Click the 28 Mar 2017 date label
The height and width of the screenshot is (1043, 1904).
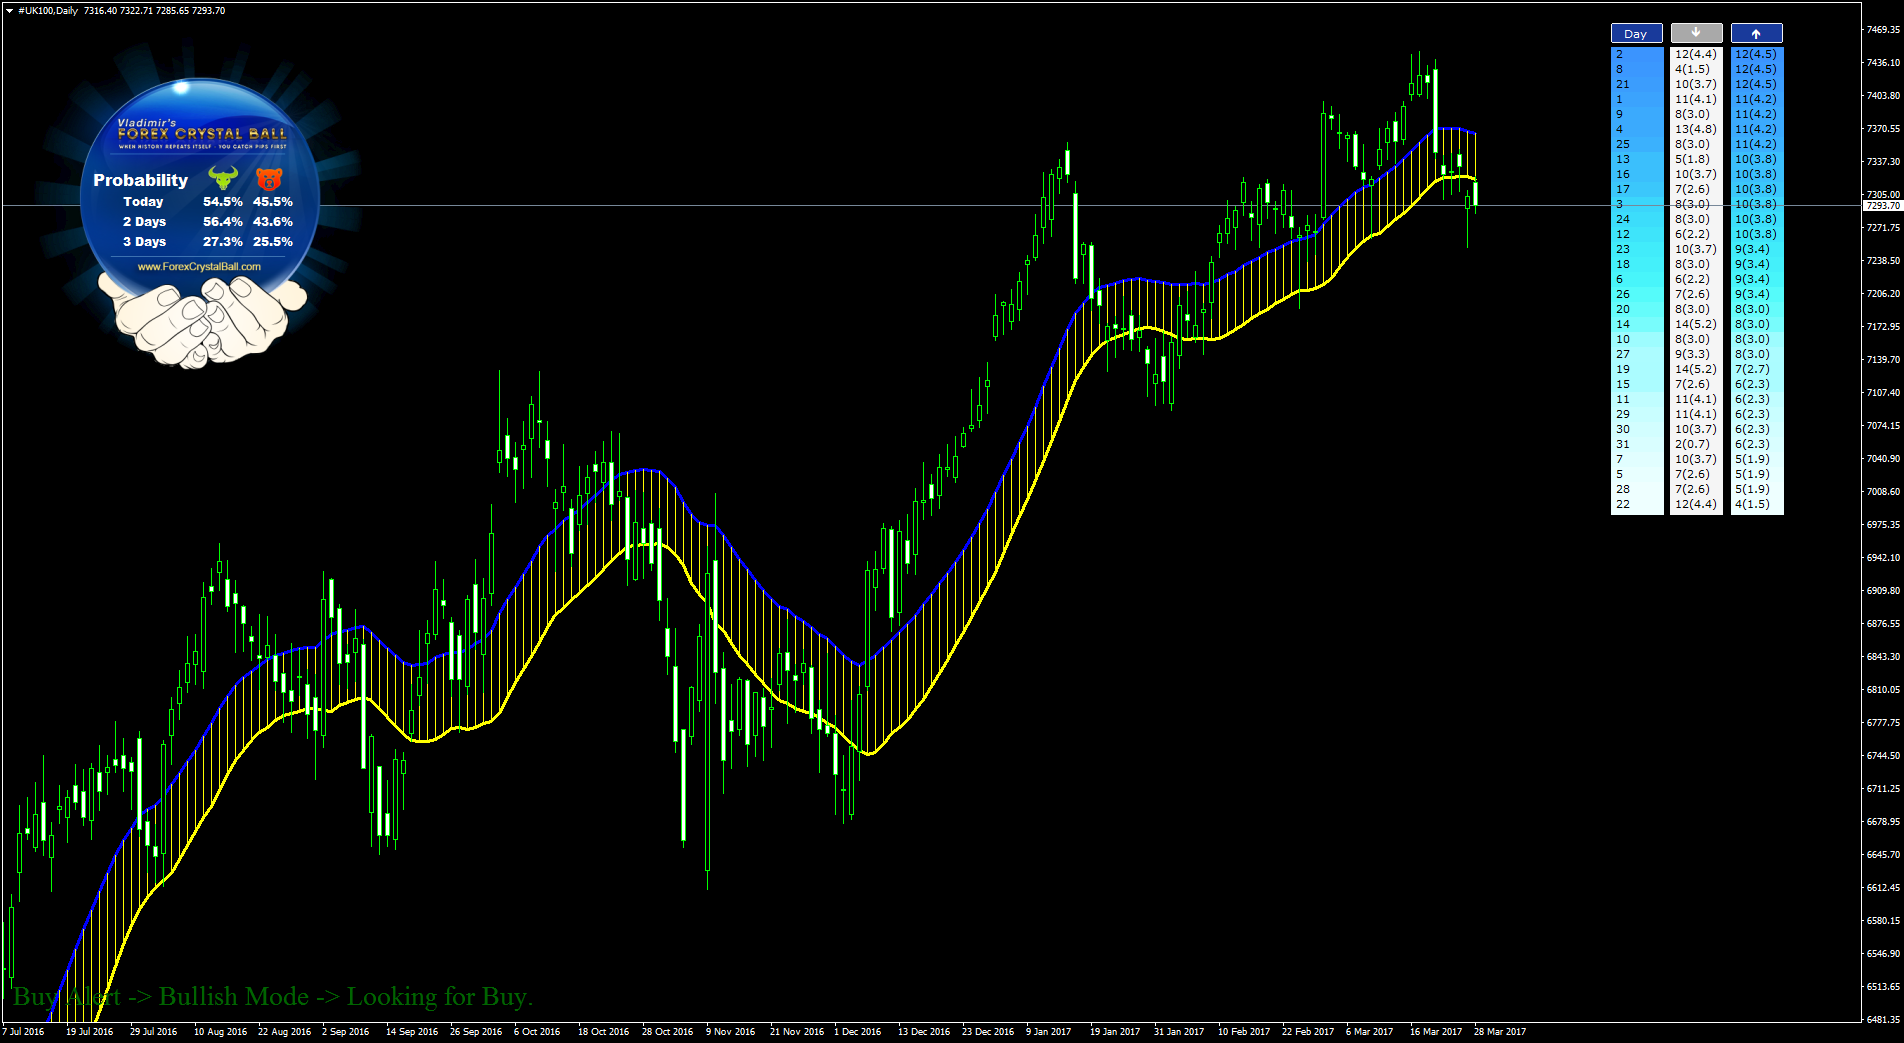[1499, 1031]
